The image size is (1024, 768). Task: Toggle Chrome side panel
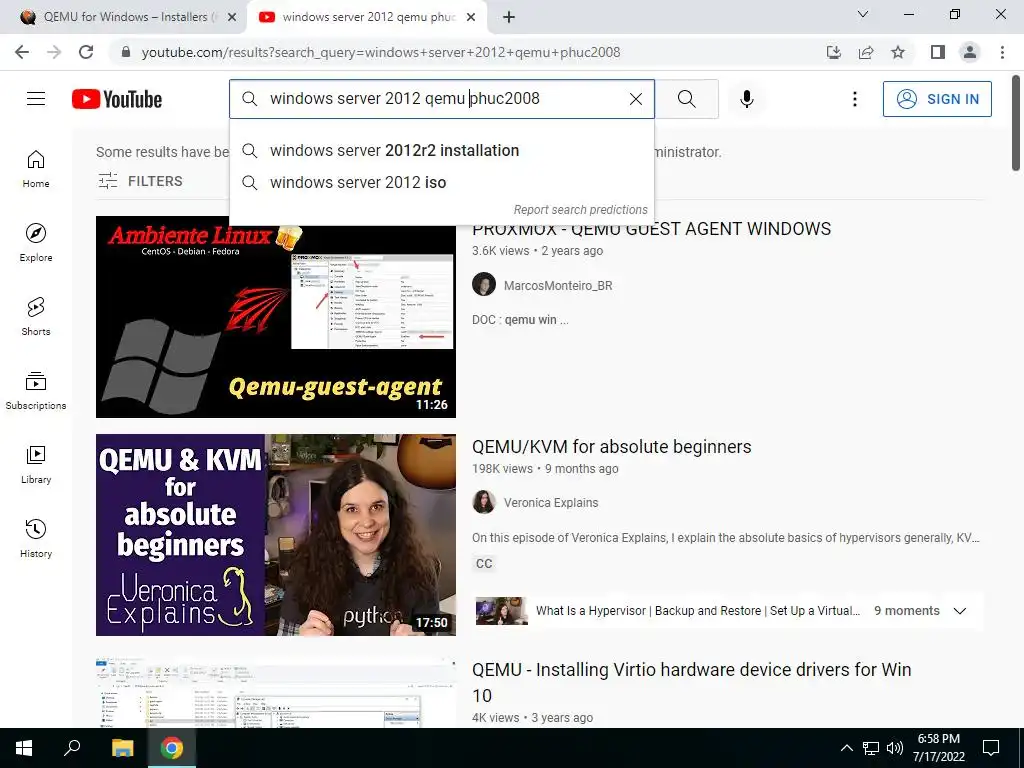click(938, 52)
